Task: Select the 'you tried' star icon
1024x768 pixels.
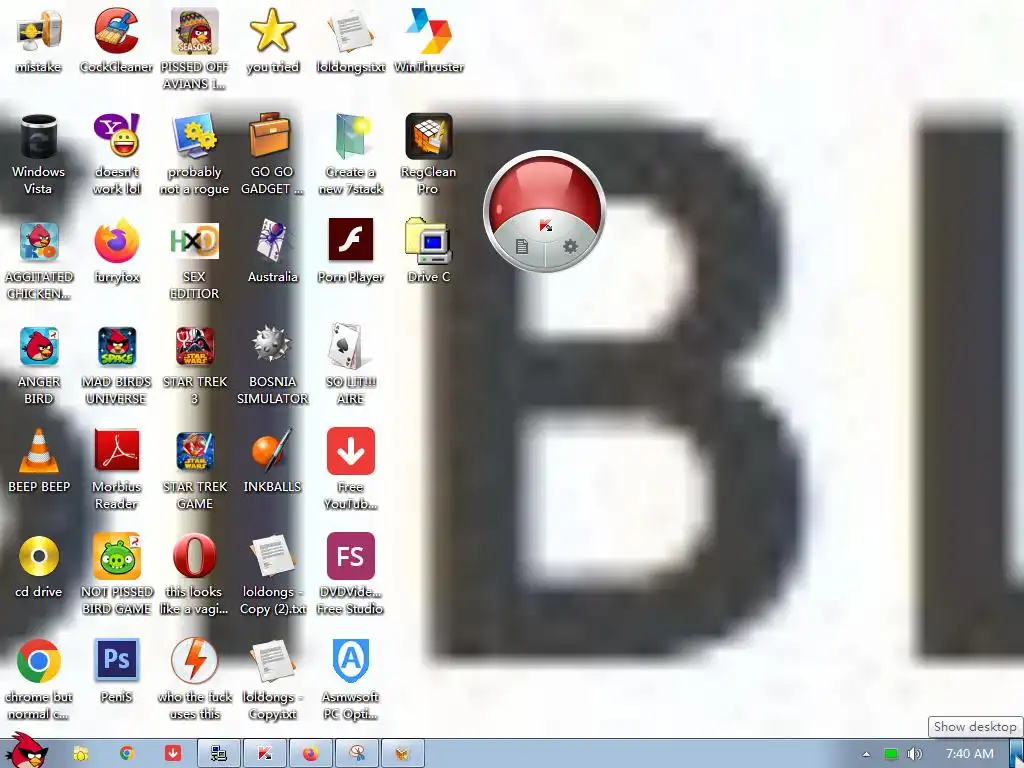Action: [272, 31]
